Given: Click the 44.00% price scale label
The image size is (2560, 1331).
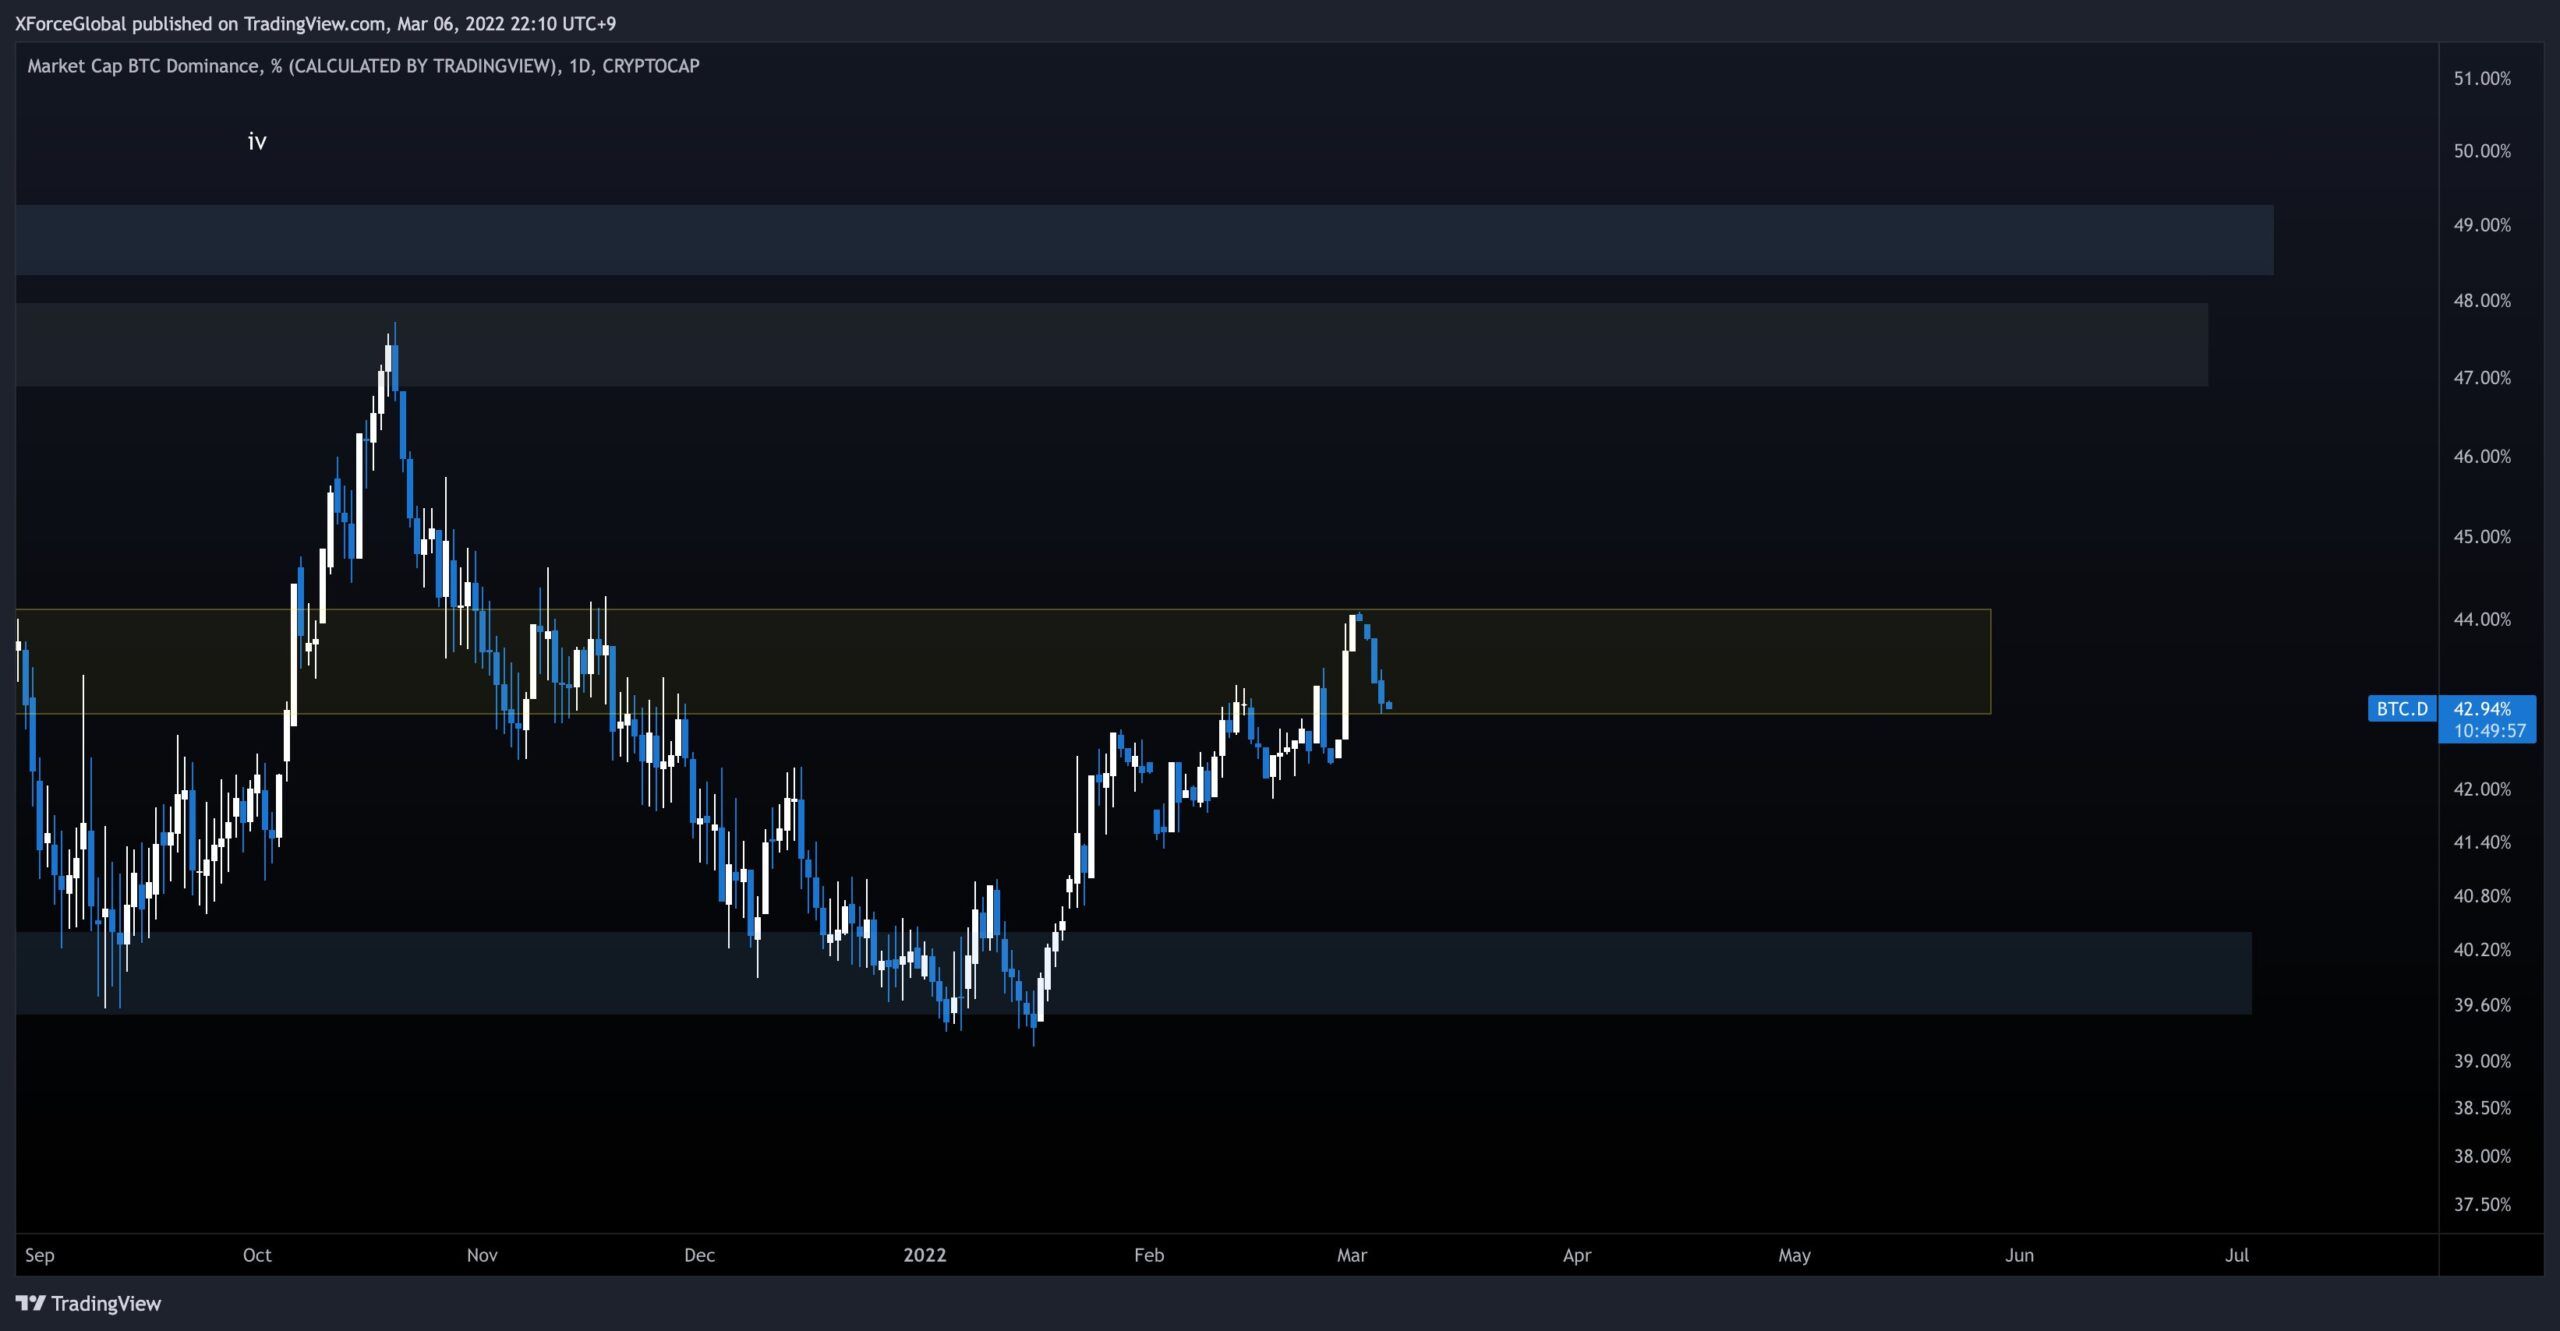Looking at the screenshot, I should click(2482, 619).
